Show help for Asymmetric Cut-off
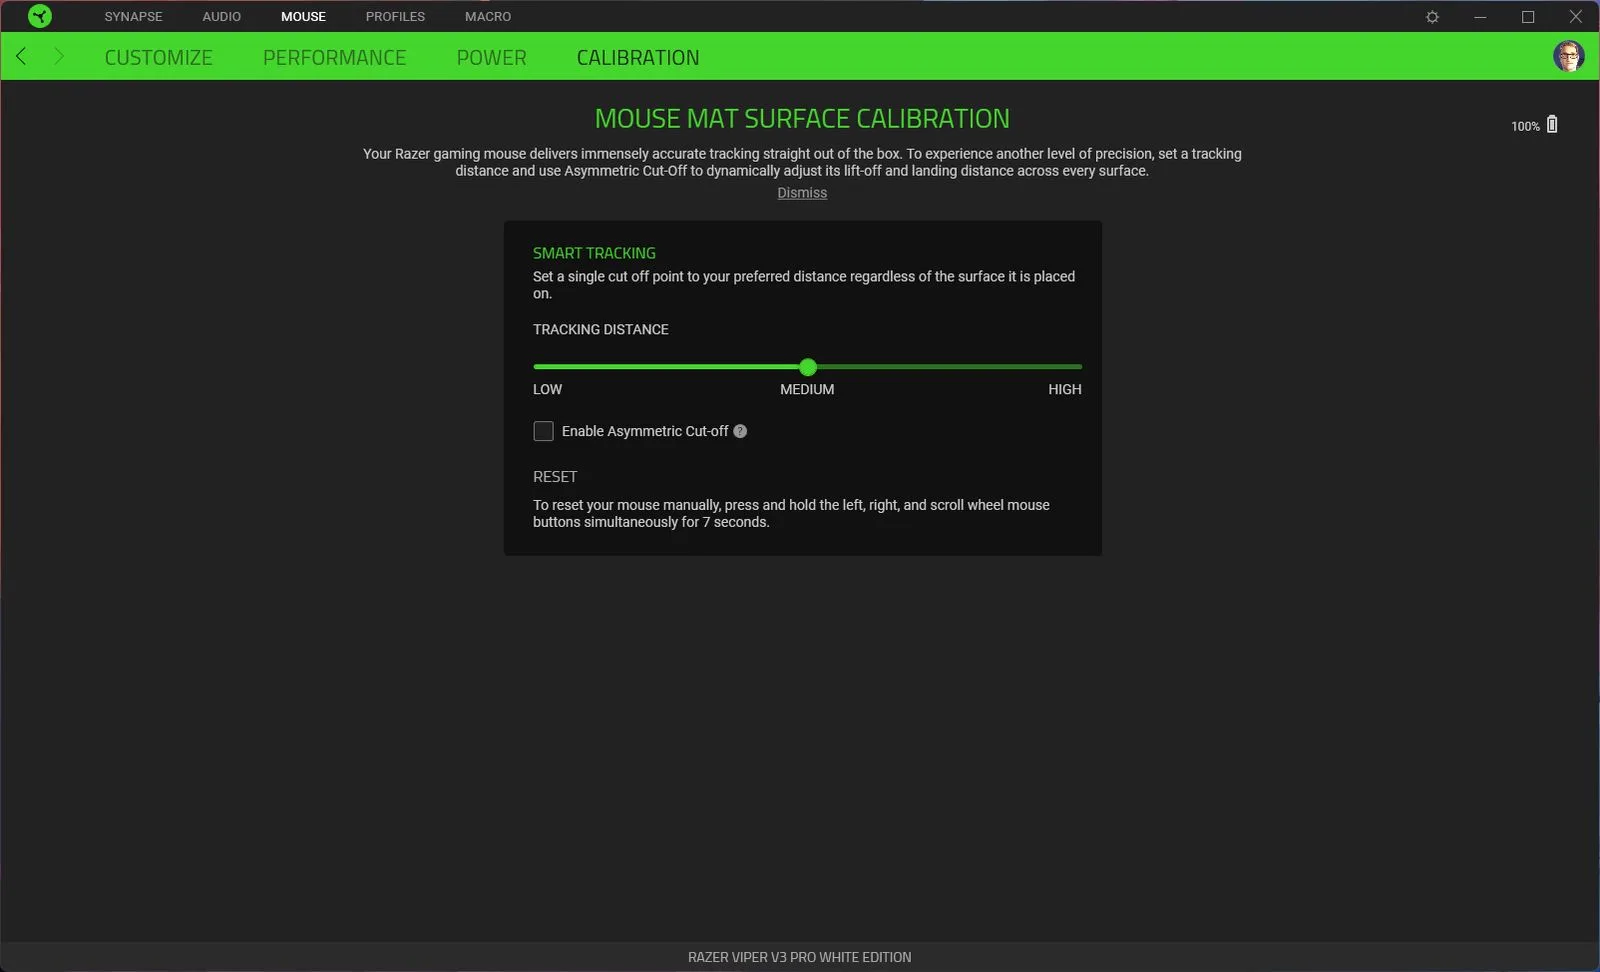 [x=740, y=431]
